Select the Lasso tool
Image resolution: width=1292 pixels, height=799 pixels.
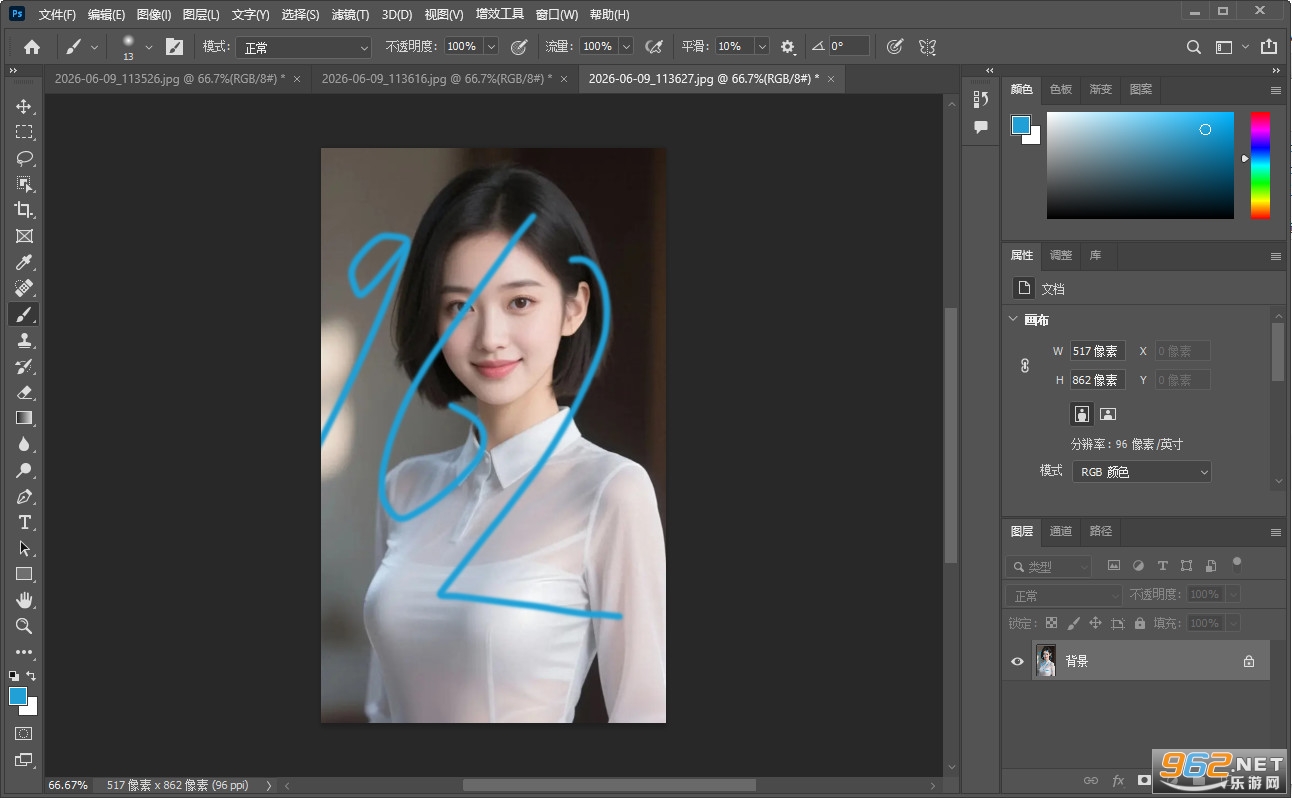pyautogui.click(x=24, y=158)
